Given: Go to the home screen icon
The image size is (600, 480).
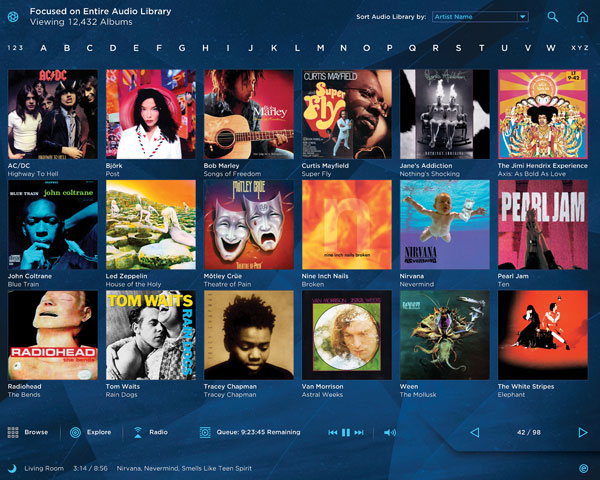Looking at the screenshot, I should [x=582, y=17].
